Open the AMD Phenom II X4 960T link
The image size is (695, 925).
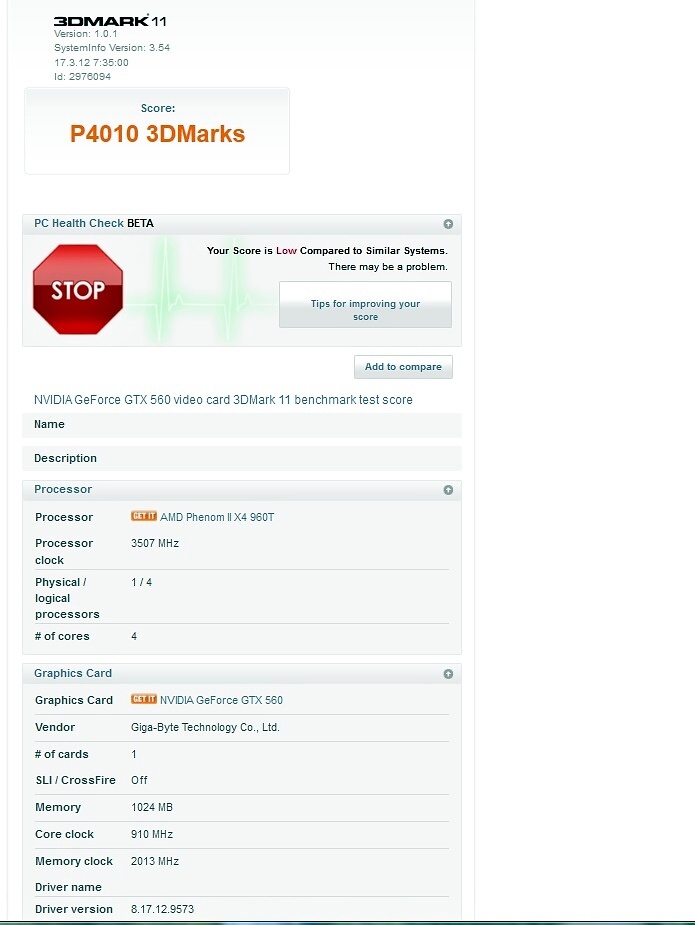pos(217,517)
